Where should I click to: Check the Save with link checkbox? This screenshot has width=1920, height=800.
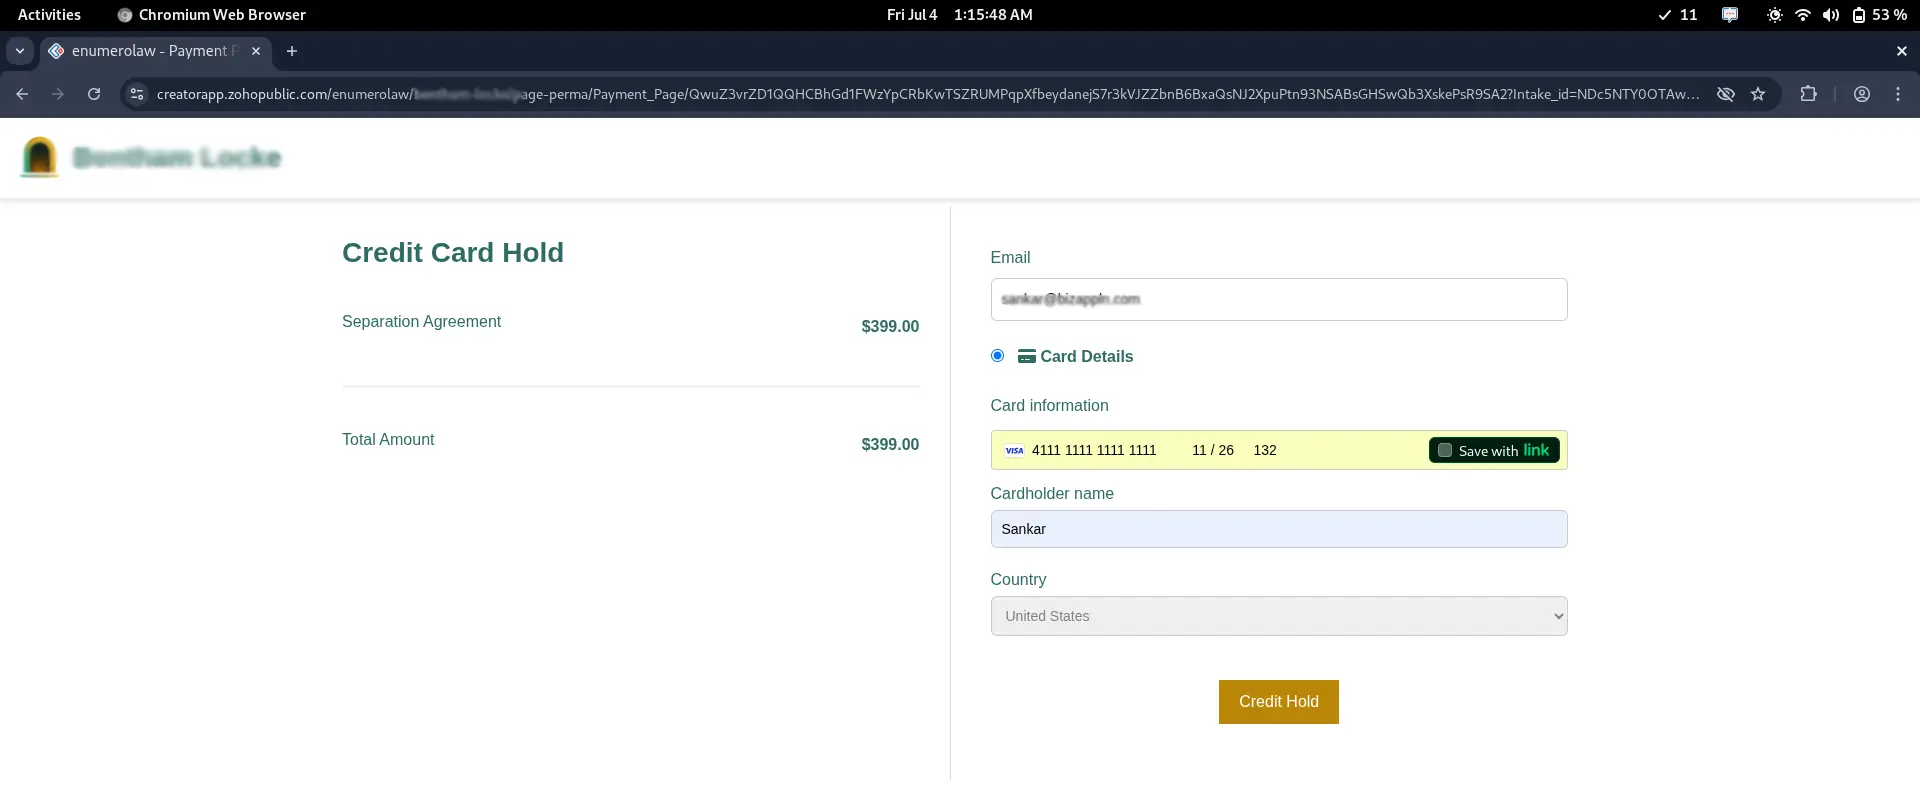1445,451
